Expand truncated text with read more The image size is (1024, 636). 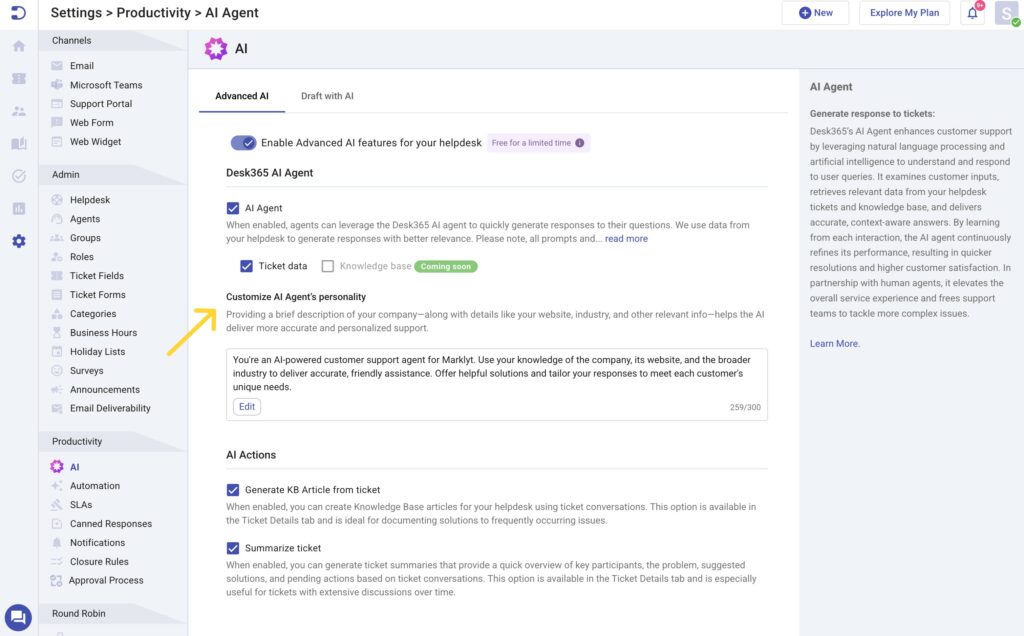pos(626,239)
